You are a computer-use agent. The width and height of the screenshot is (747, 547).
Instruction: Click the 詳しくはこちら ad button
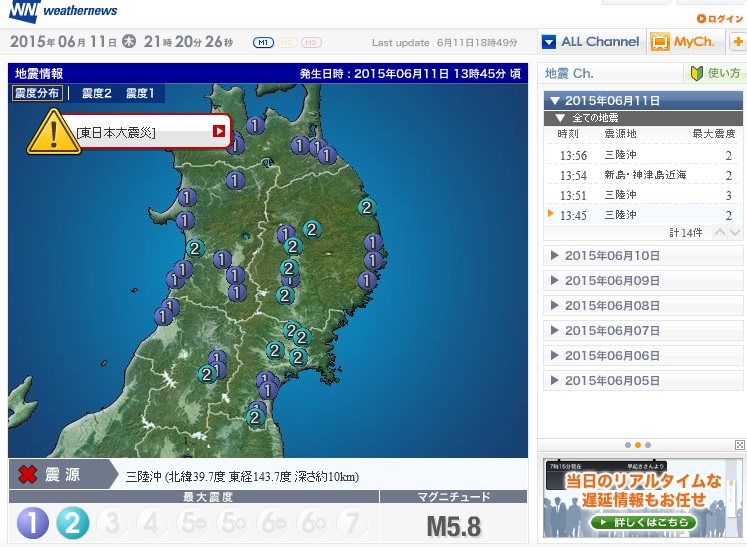[x=630, y=522]
